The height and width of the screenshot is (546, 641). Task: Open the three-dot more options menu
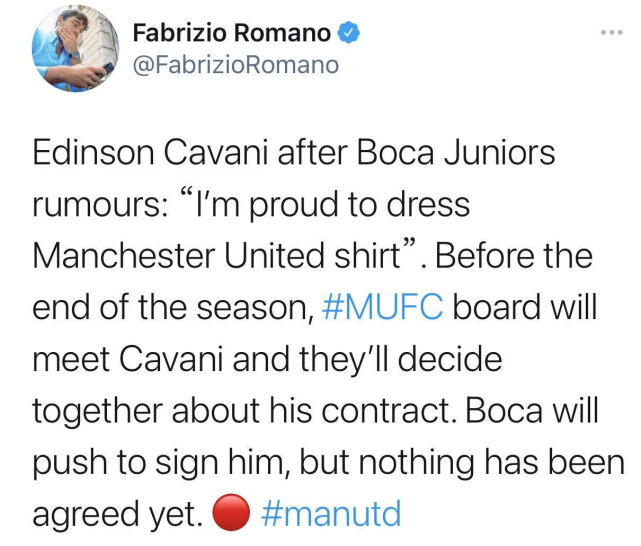tap(611, 32)
